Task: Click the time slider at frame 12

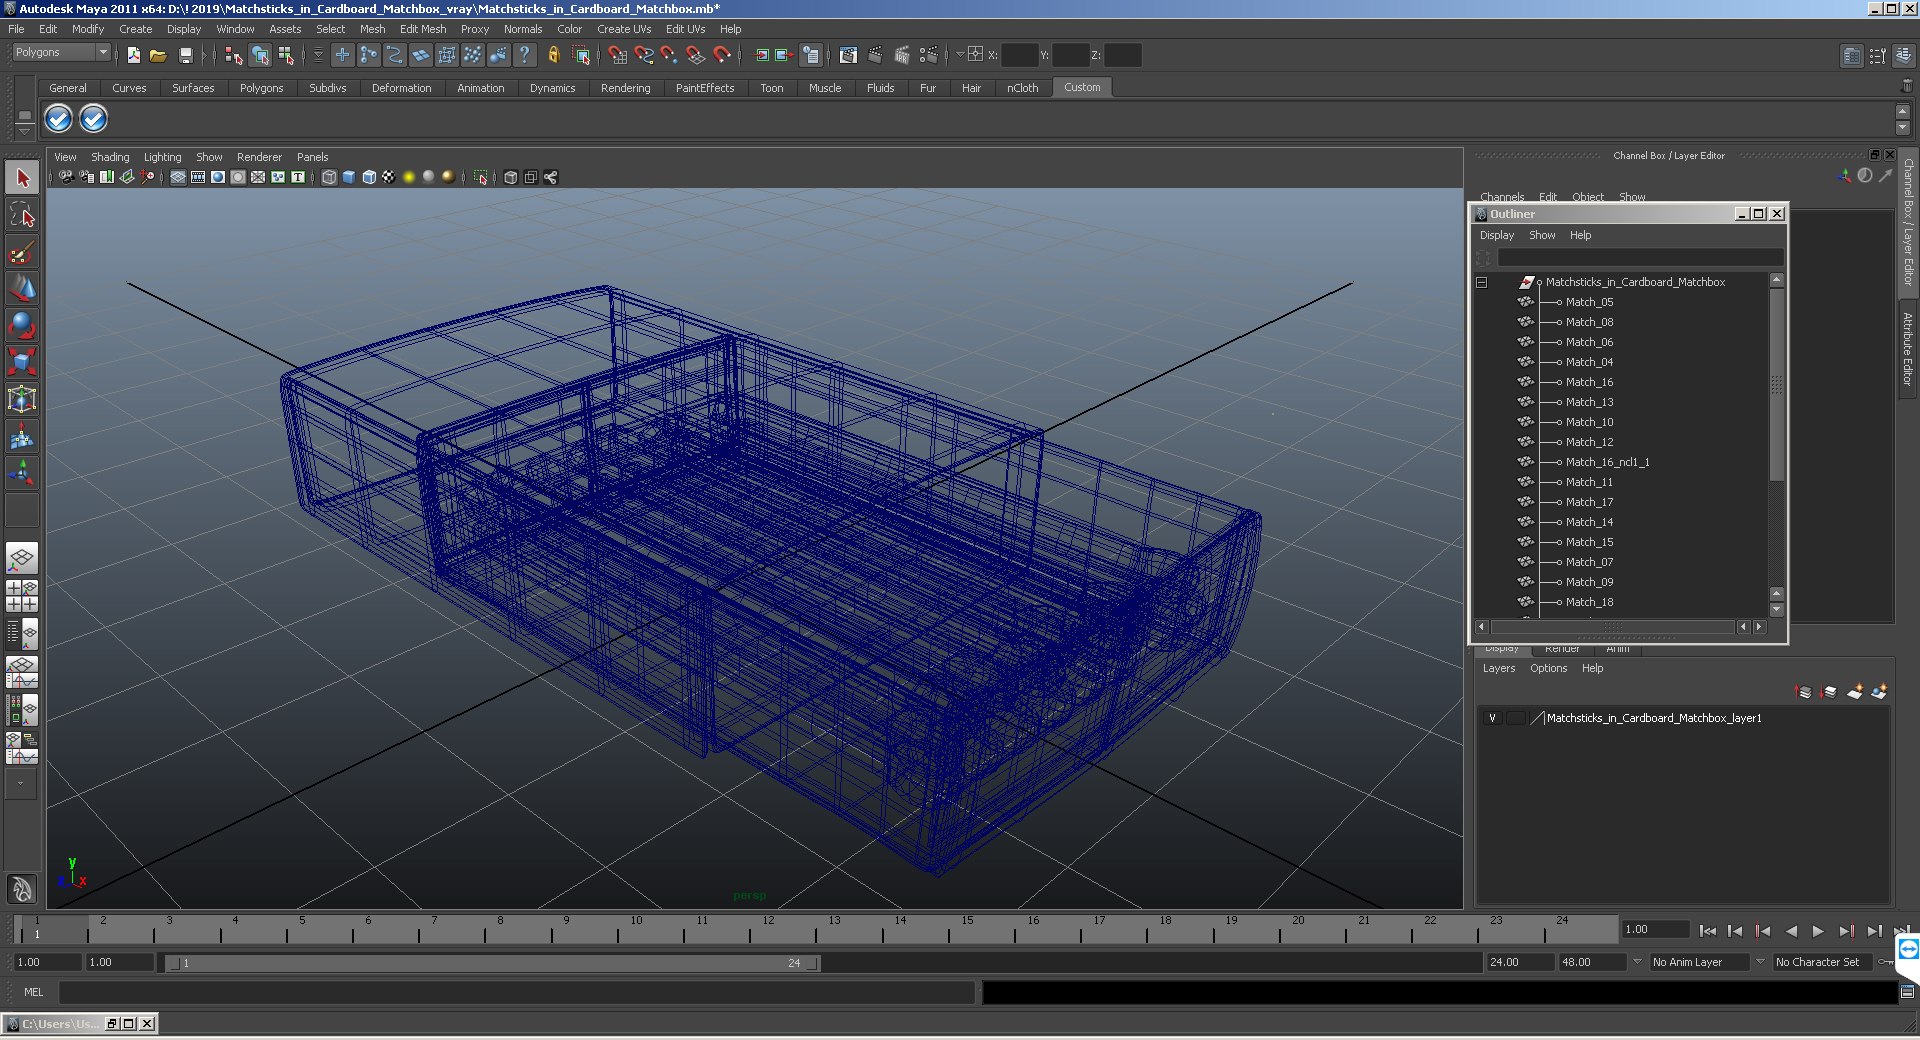Action: [768, 930]
